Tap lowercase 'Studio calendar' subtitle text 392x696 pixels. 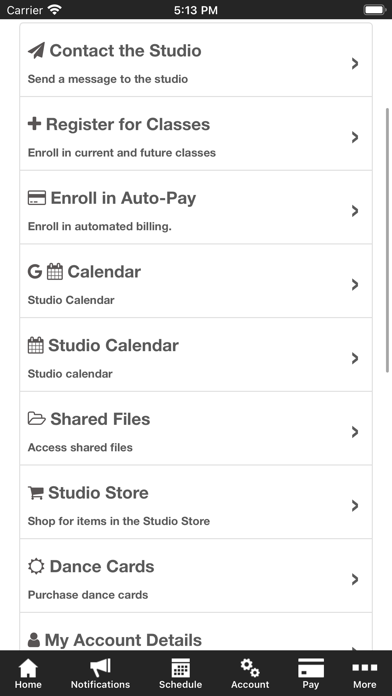[x=70, y=374]
